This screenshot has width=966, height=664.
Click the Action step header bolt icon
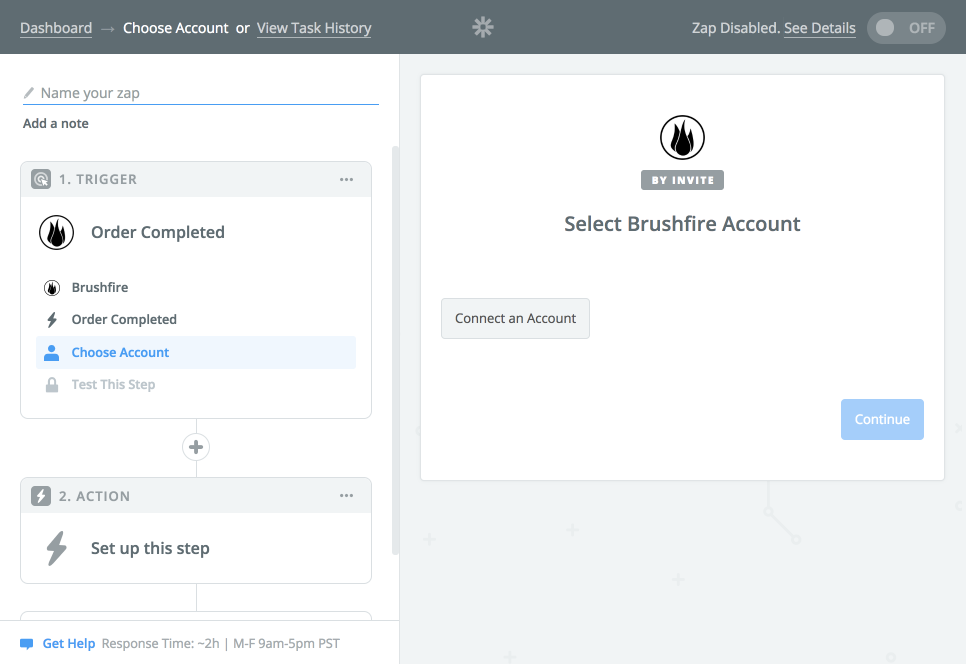tap(41, 496)
